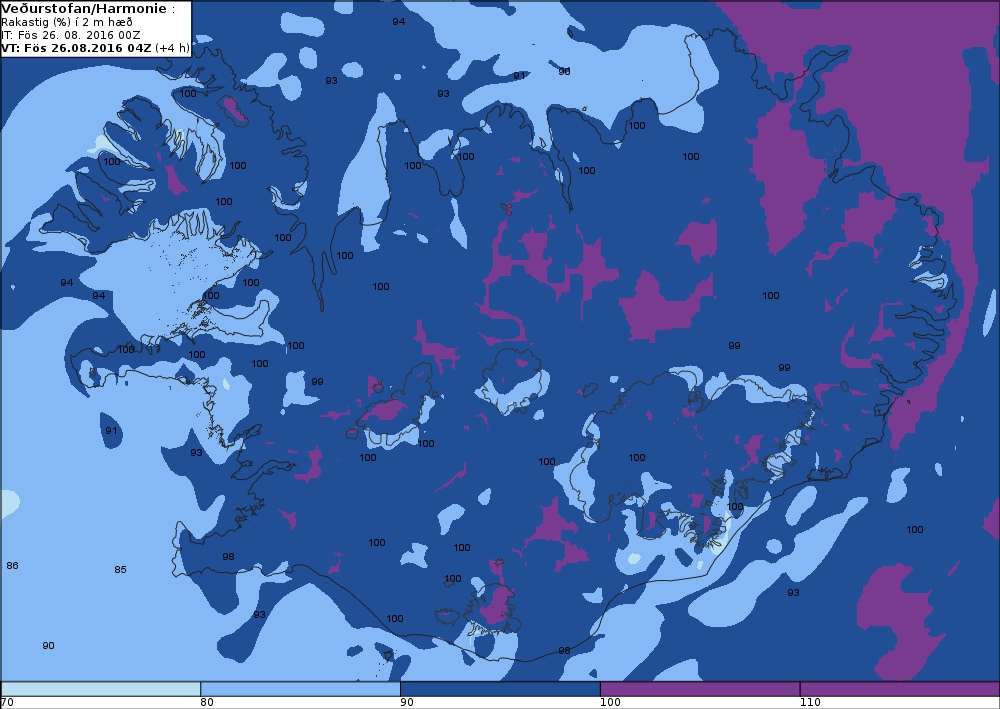The image size is (1000, 709).
Task: Click the 85 humidity value on the map
Action: 120,569
